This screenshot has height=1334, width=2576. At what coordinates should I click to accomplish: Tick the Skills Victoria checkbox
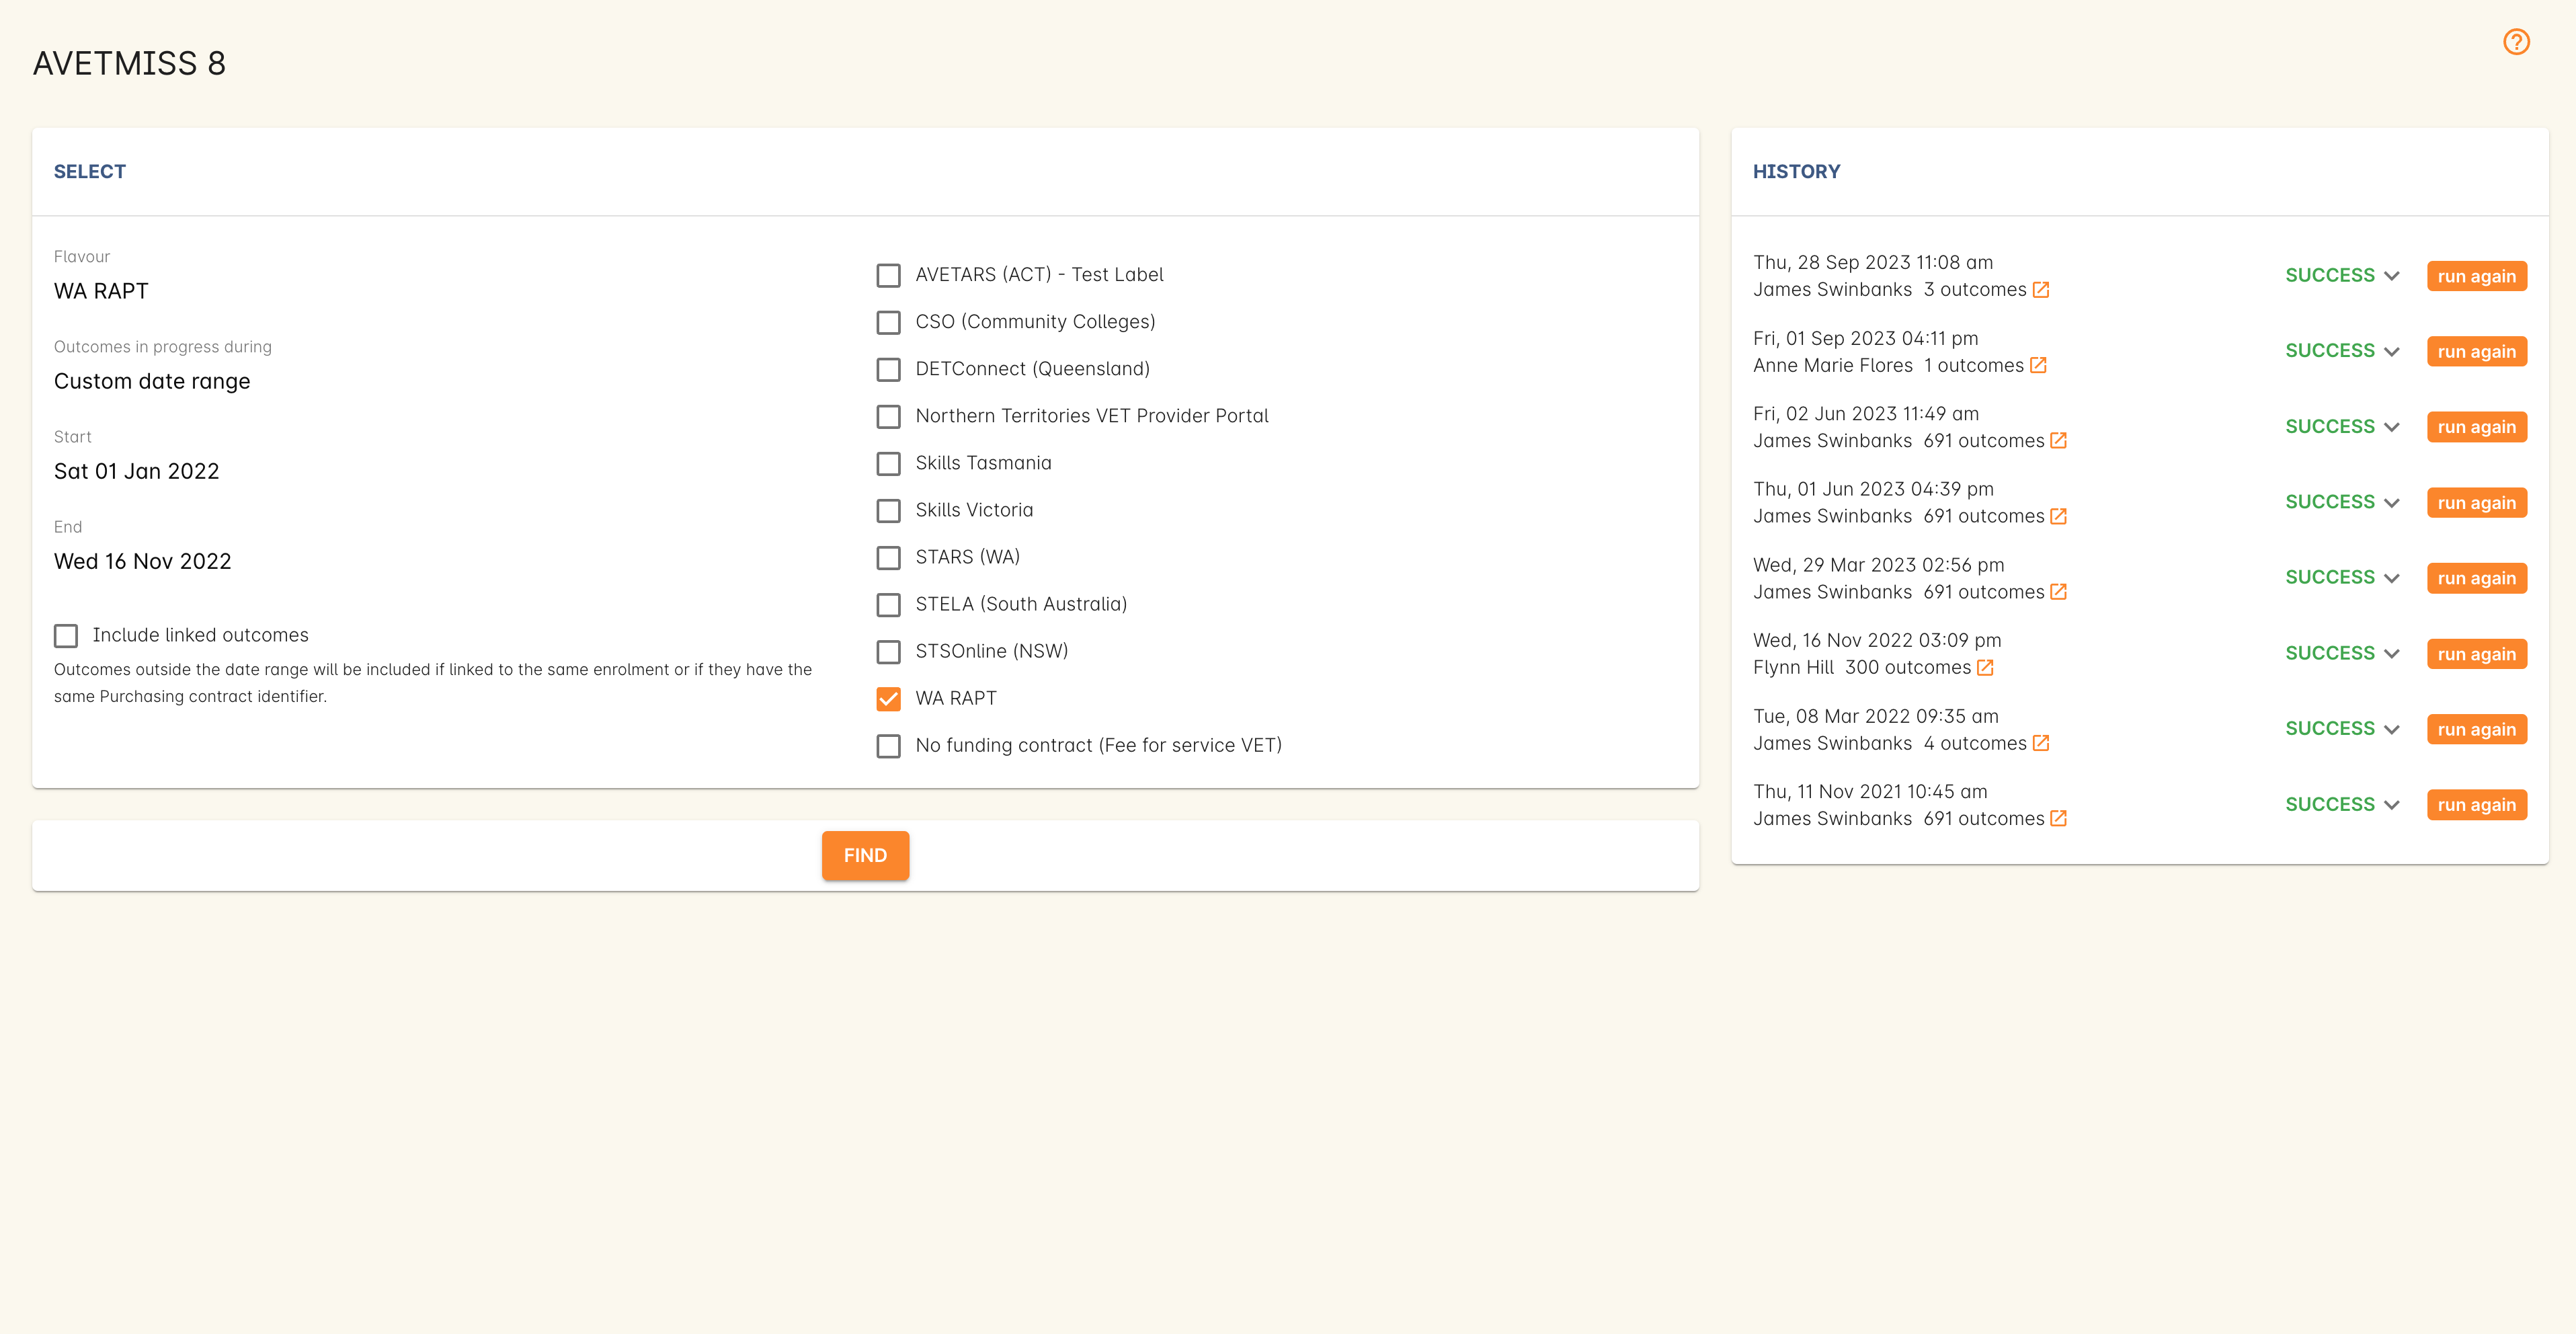888,510
